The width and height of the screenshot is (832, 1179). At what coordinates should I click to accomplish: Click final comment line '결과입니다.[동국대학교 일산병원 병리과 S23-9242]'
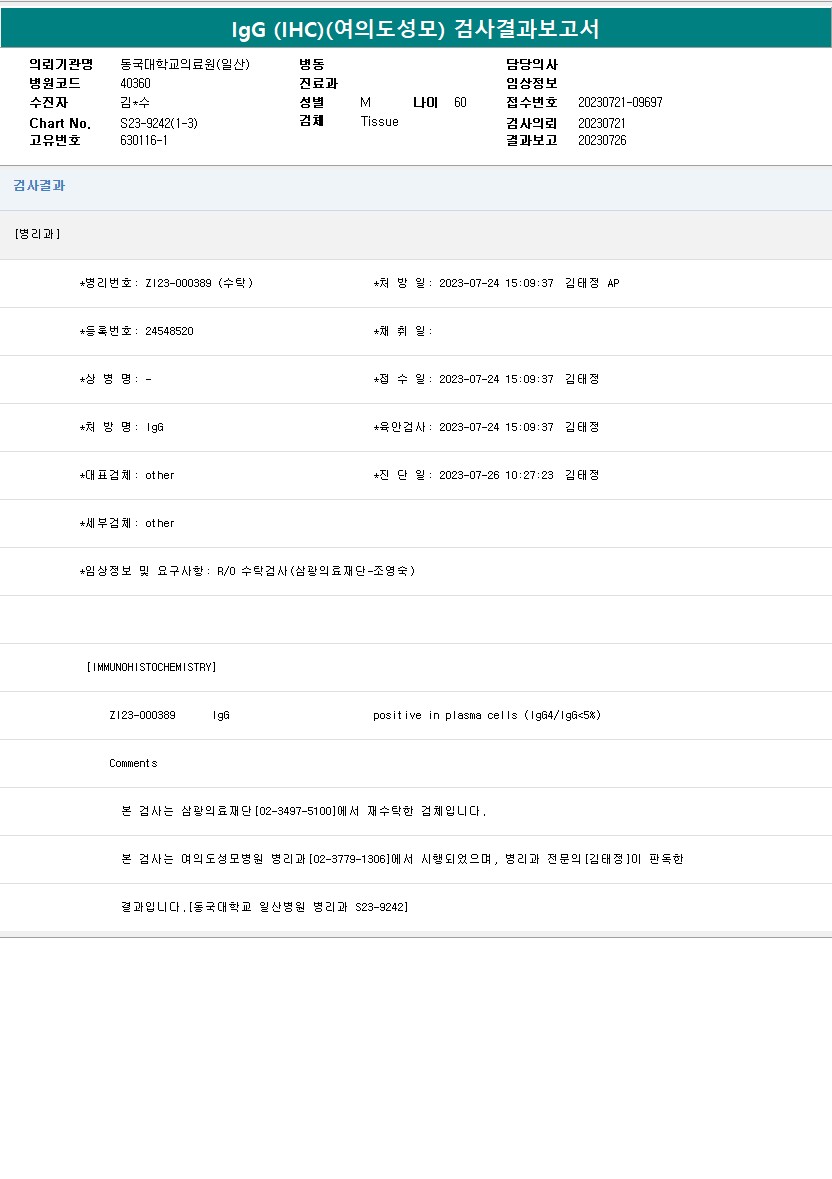[x=265, y=908]
